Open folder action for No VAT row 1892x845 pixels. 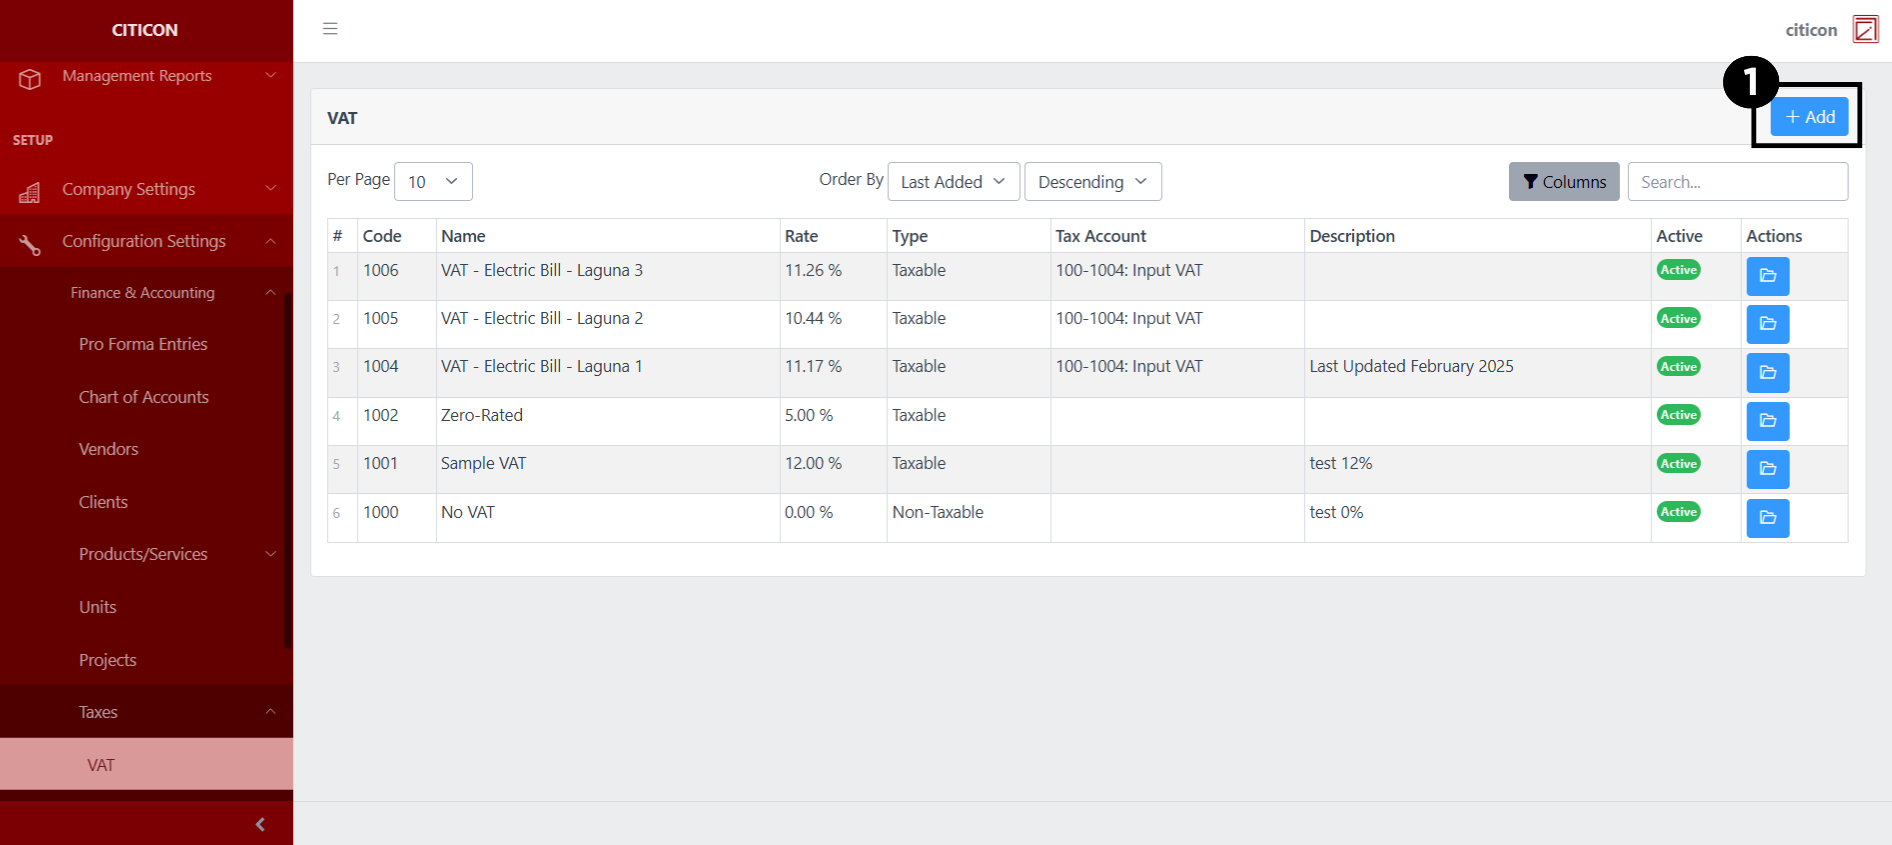point(1767,518)
